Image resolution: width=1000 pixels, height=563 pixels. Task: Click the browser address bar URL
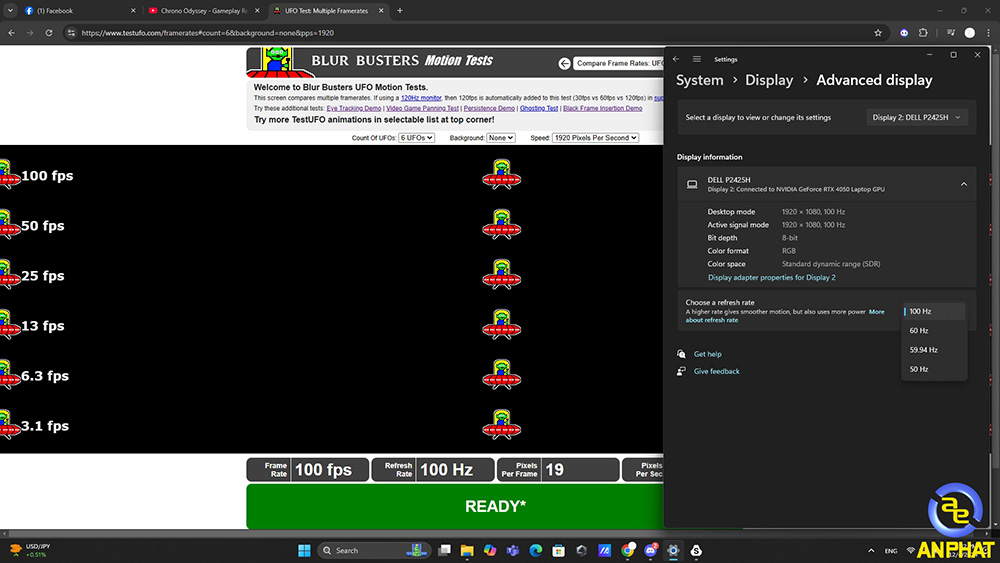[207, 33]
